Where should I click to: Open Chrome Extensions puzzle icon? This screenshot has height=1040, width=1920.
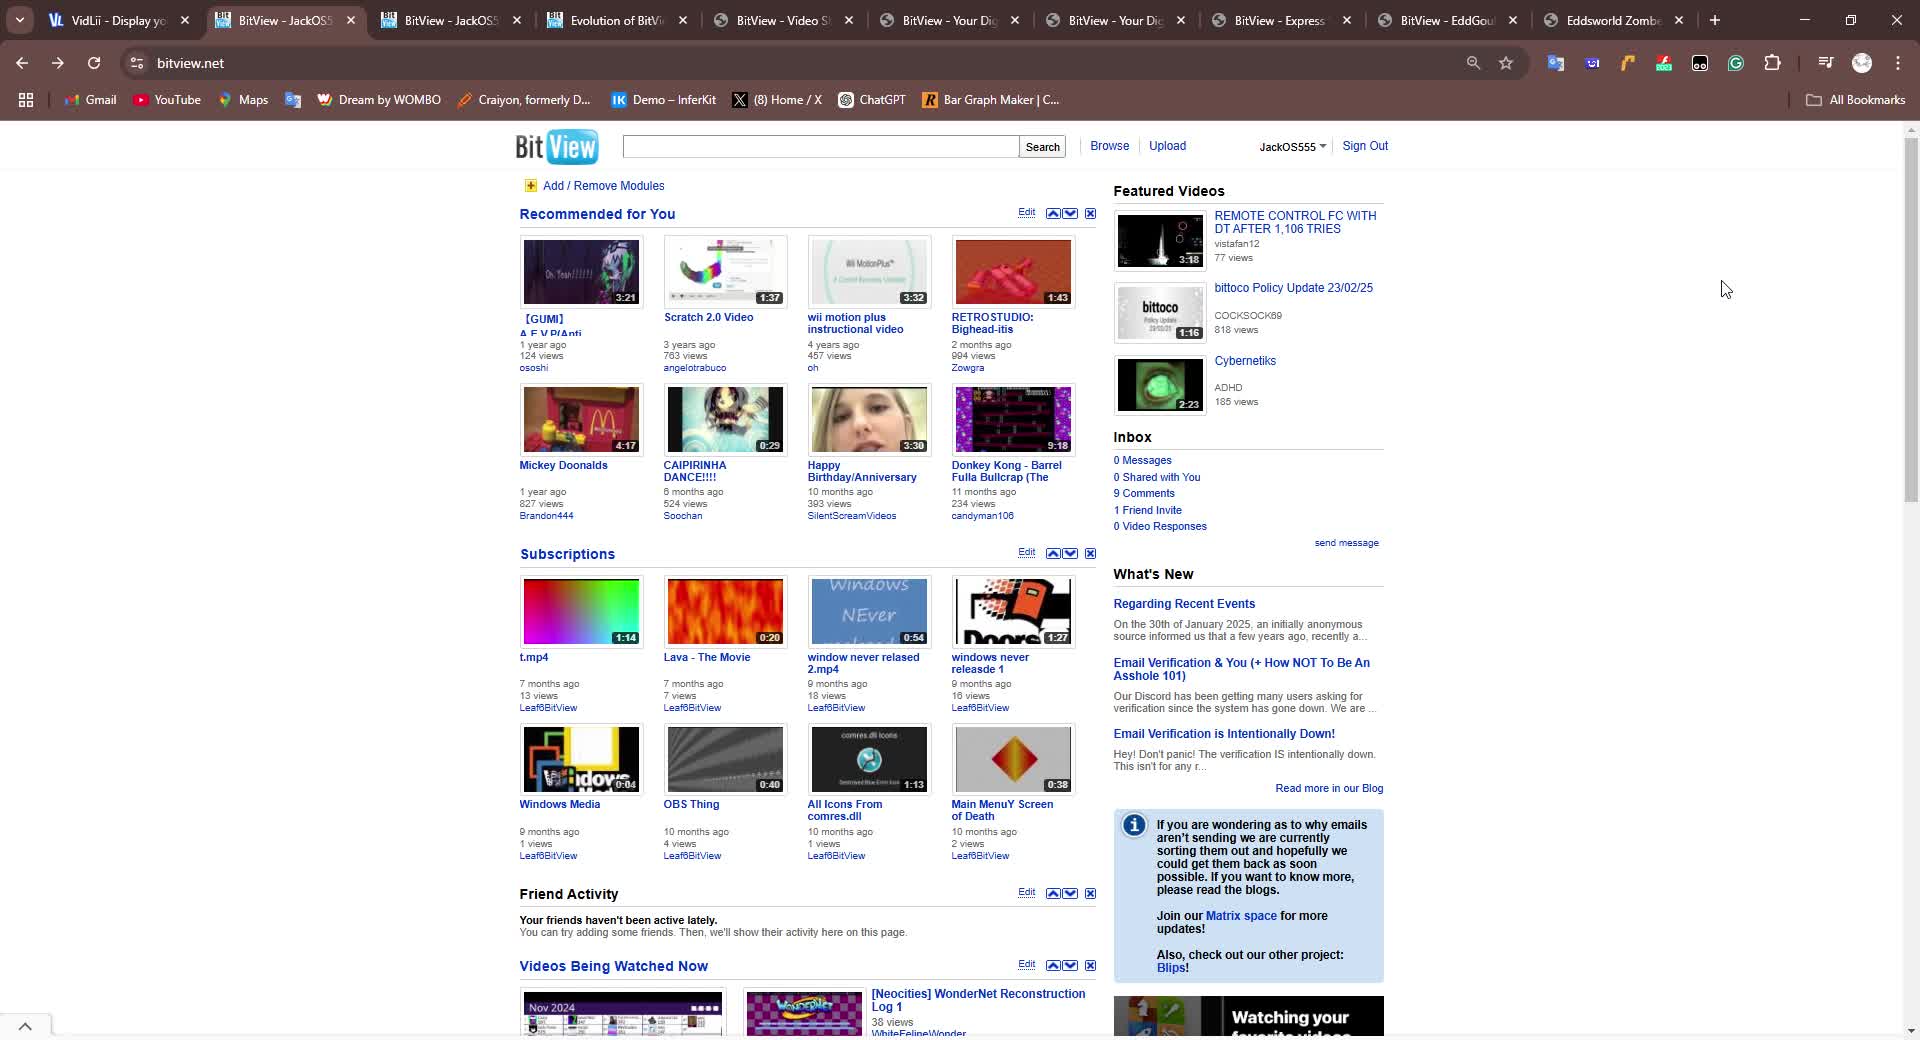click(1772, 63)
